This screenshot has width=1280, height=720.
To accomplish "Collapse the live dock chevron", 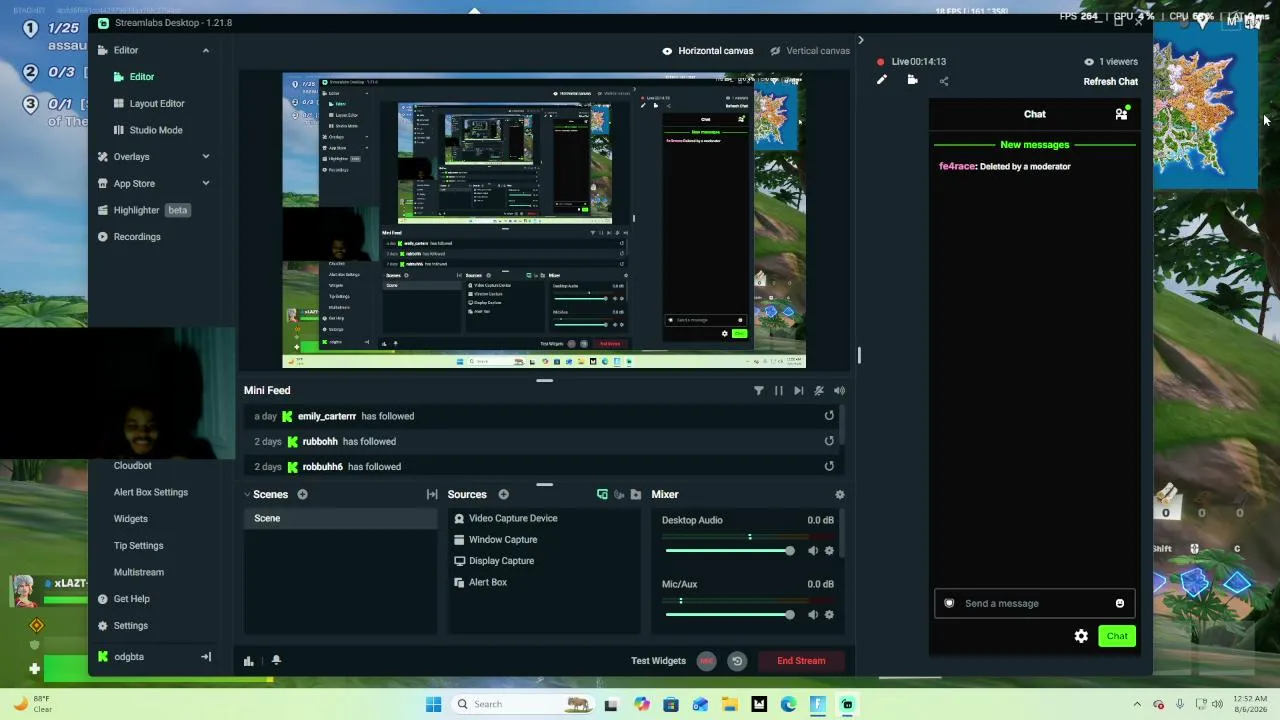I will click(860, 41).
